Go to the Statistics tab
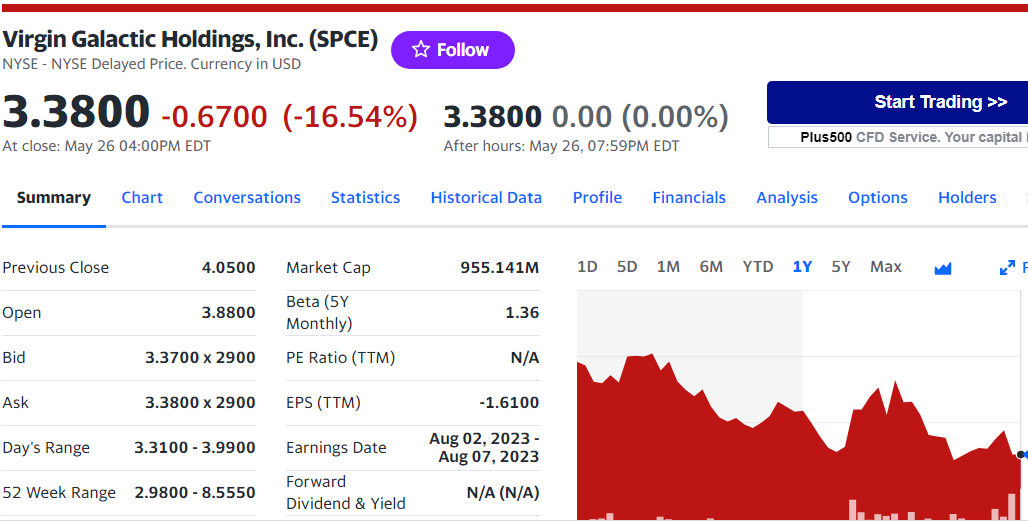The image size is (1028, 521). tap(365, 198)
